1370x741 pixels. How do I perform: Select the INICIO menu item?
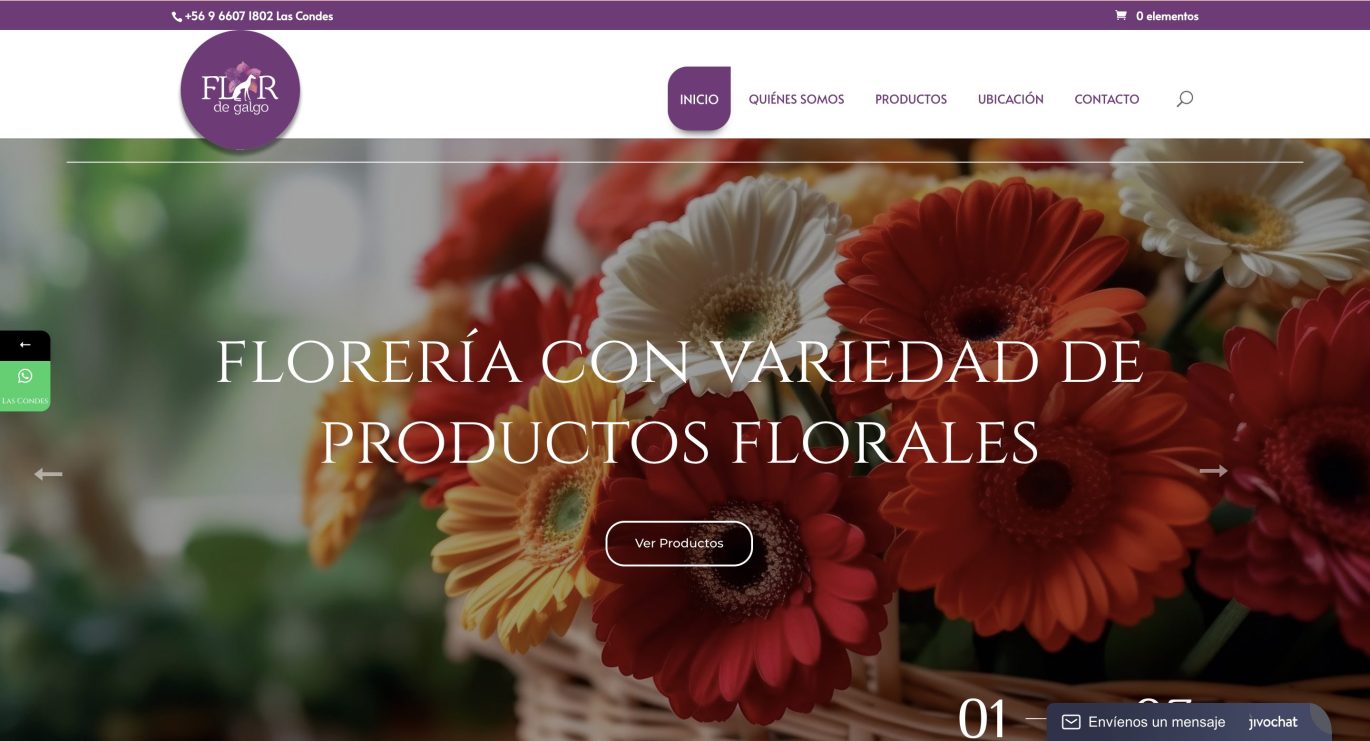[699, 99]
